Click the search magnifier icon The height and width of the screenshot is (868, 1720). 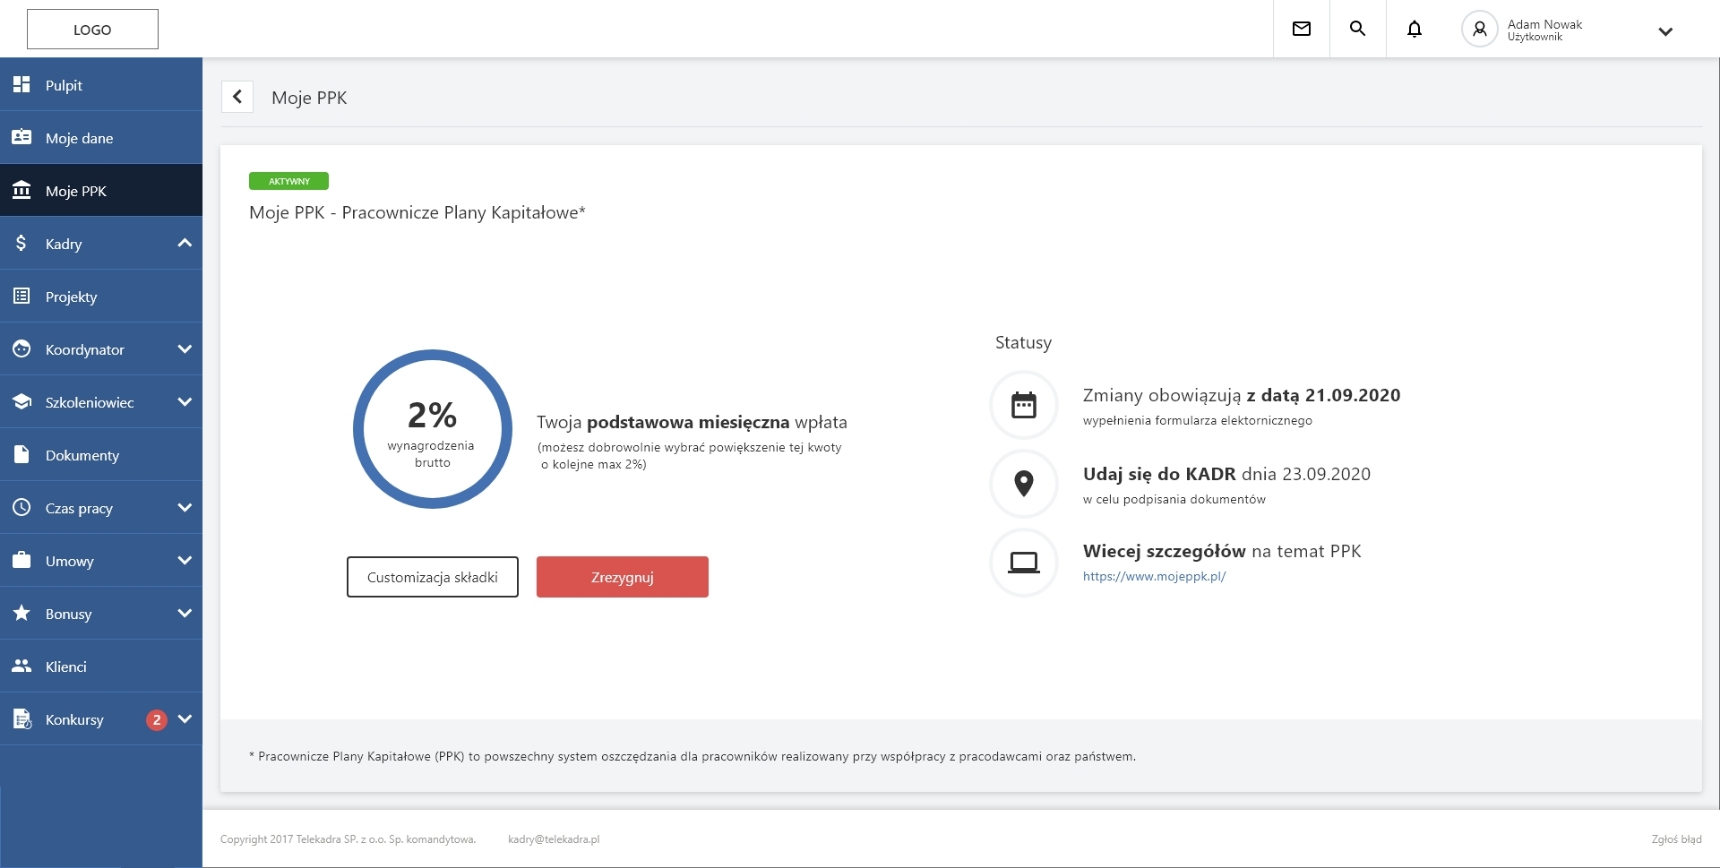(1357, 29)
